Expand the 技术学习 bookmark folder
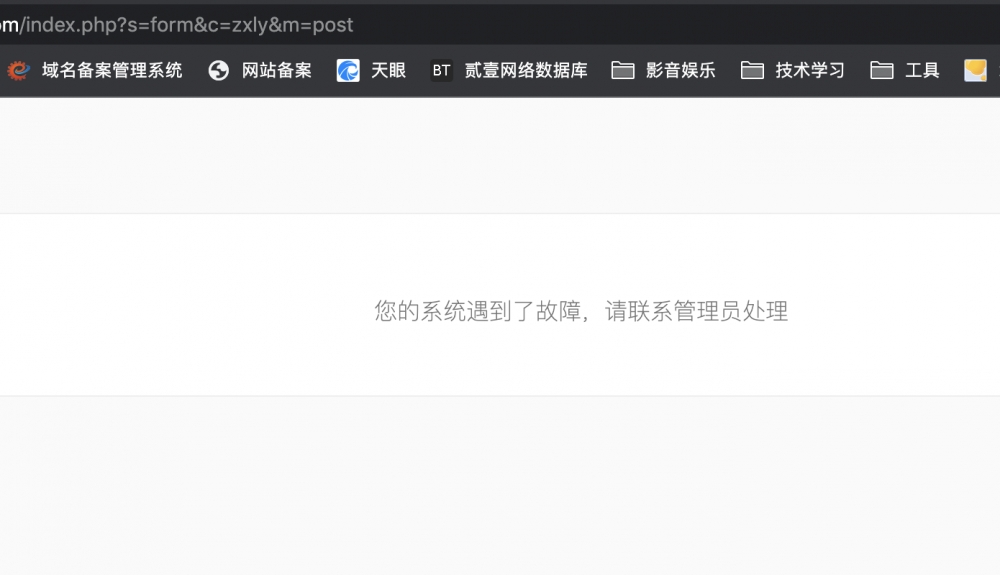Image resolution: width=1000 pixels, height=575 pixels. pos(793,70)
